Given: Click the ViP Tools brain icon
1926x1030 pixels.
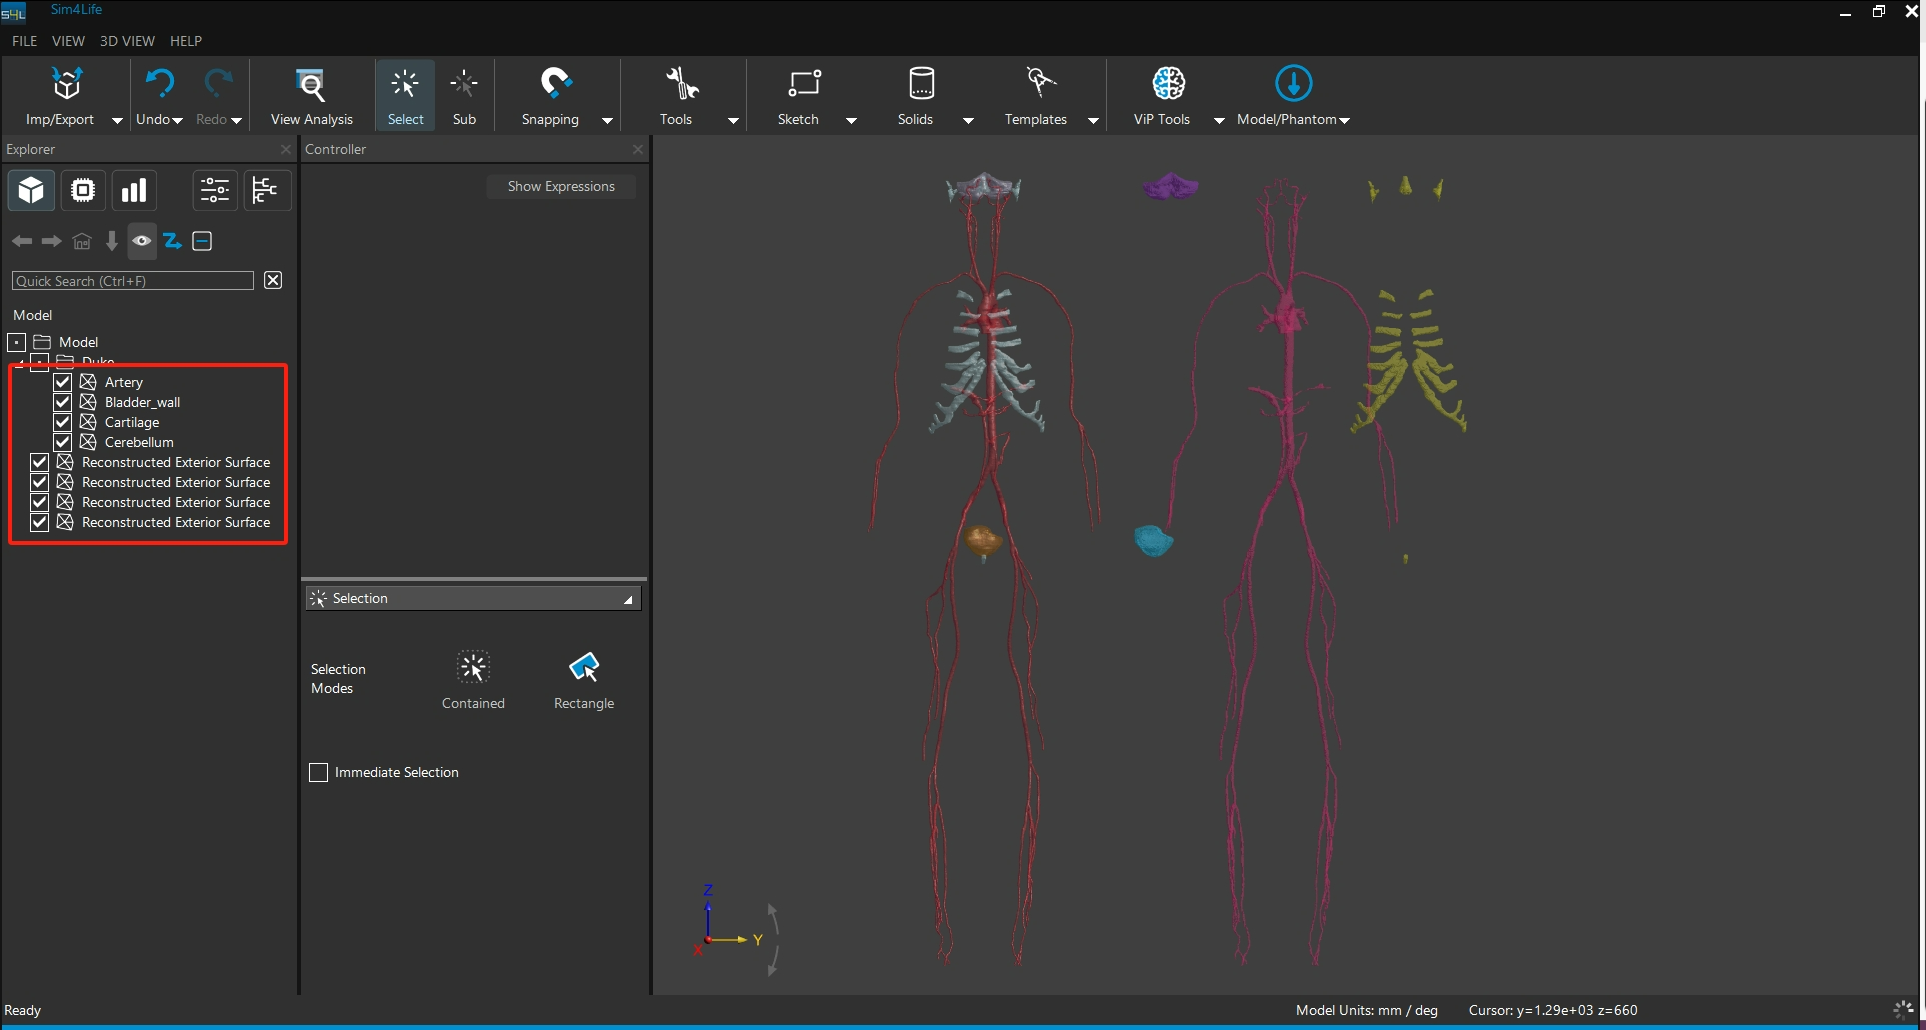Looking at the screenshot, I should click(1168, 84).
